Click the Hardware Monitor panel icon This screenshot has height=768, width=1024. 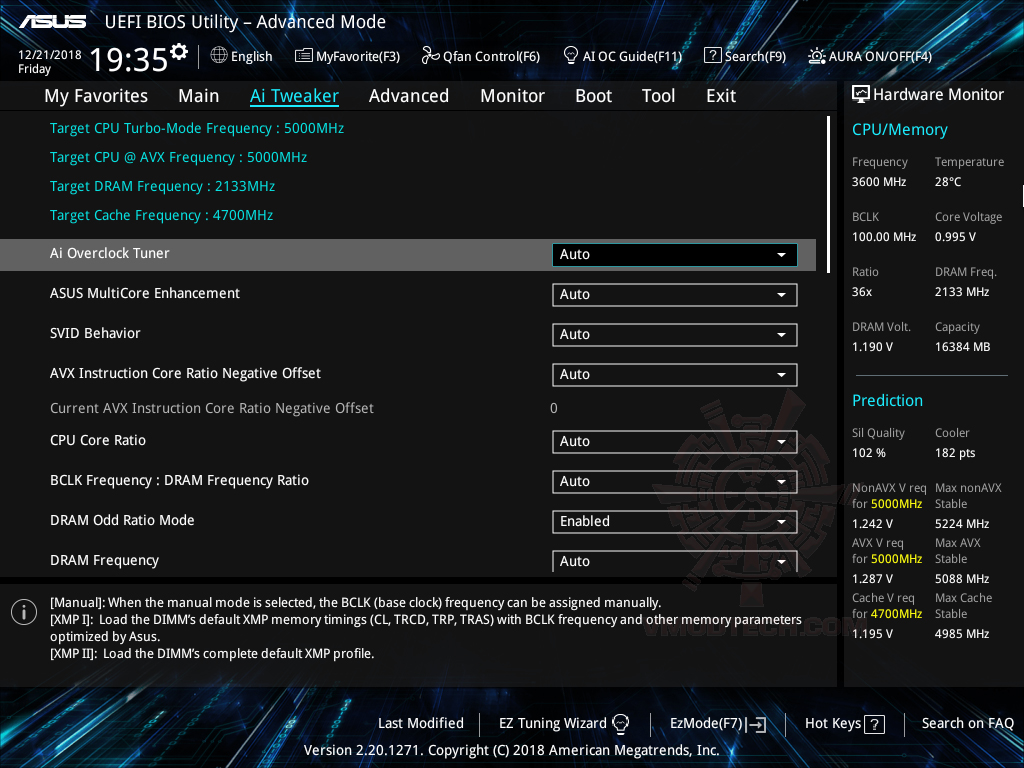pyautogui.click(x=861, y=94)
